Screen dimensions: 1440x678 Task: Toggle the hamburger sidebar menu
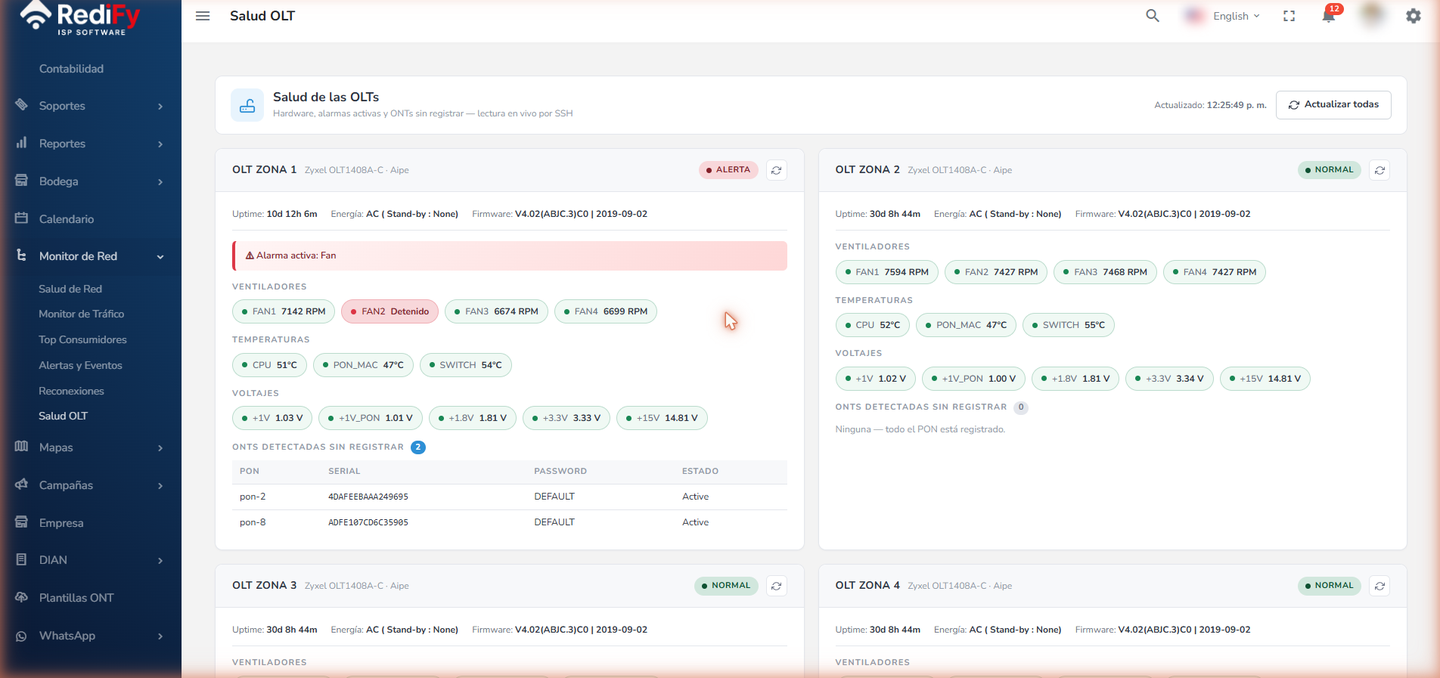203,16
